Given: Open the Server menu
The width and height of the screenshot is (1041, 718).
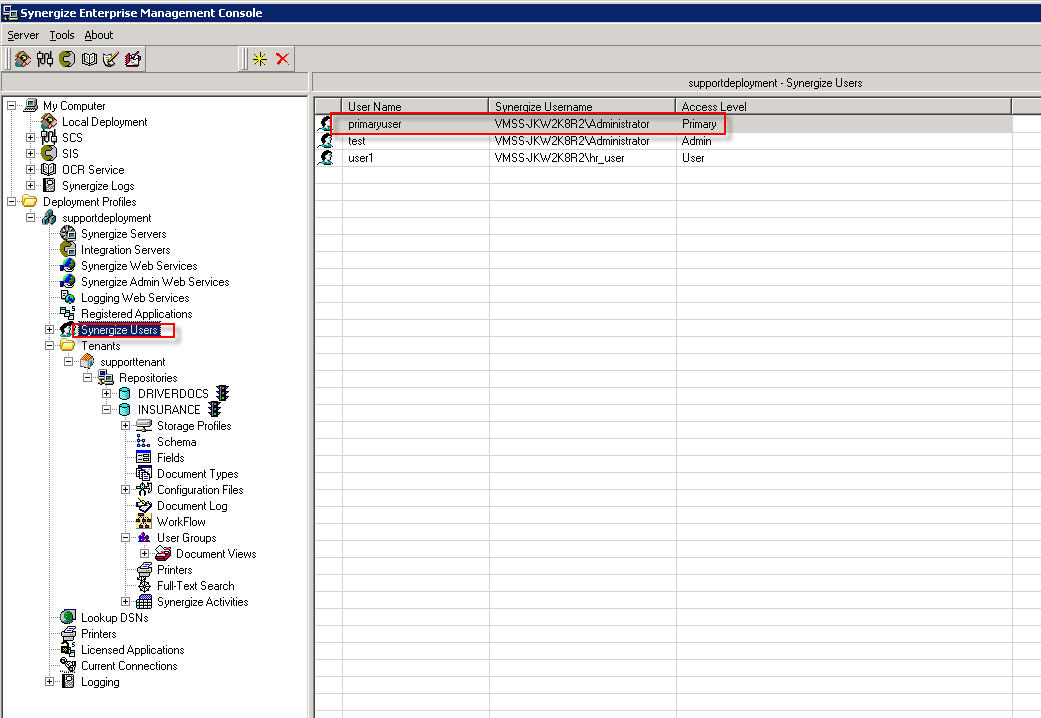Looking at the screenshot, I should point(23,35).
